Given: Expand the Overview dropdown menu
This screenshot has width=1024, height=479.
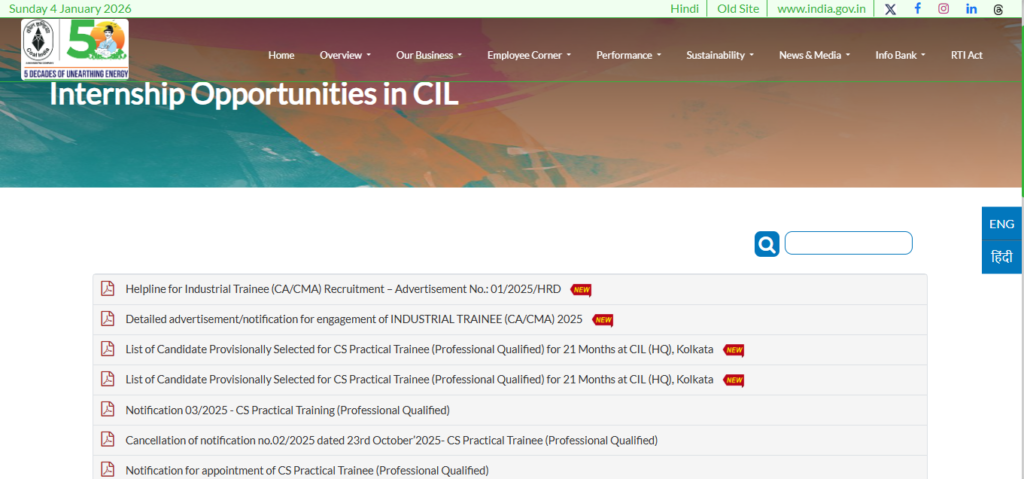Looking at the screenshot, I should (345, 55).
